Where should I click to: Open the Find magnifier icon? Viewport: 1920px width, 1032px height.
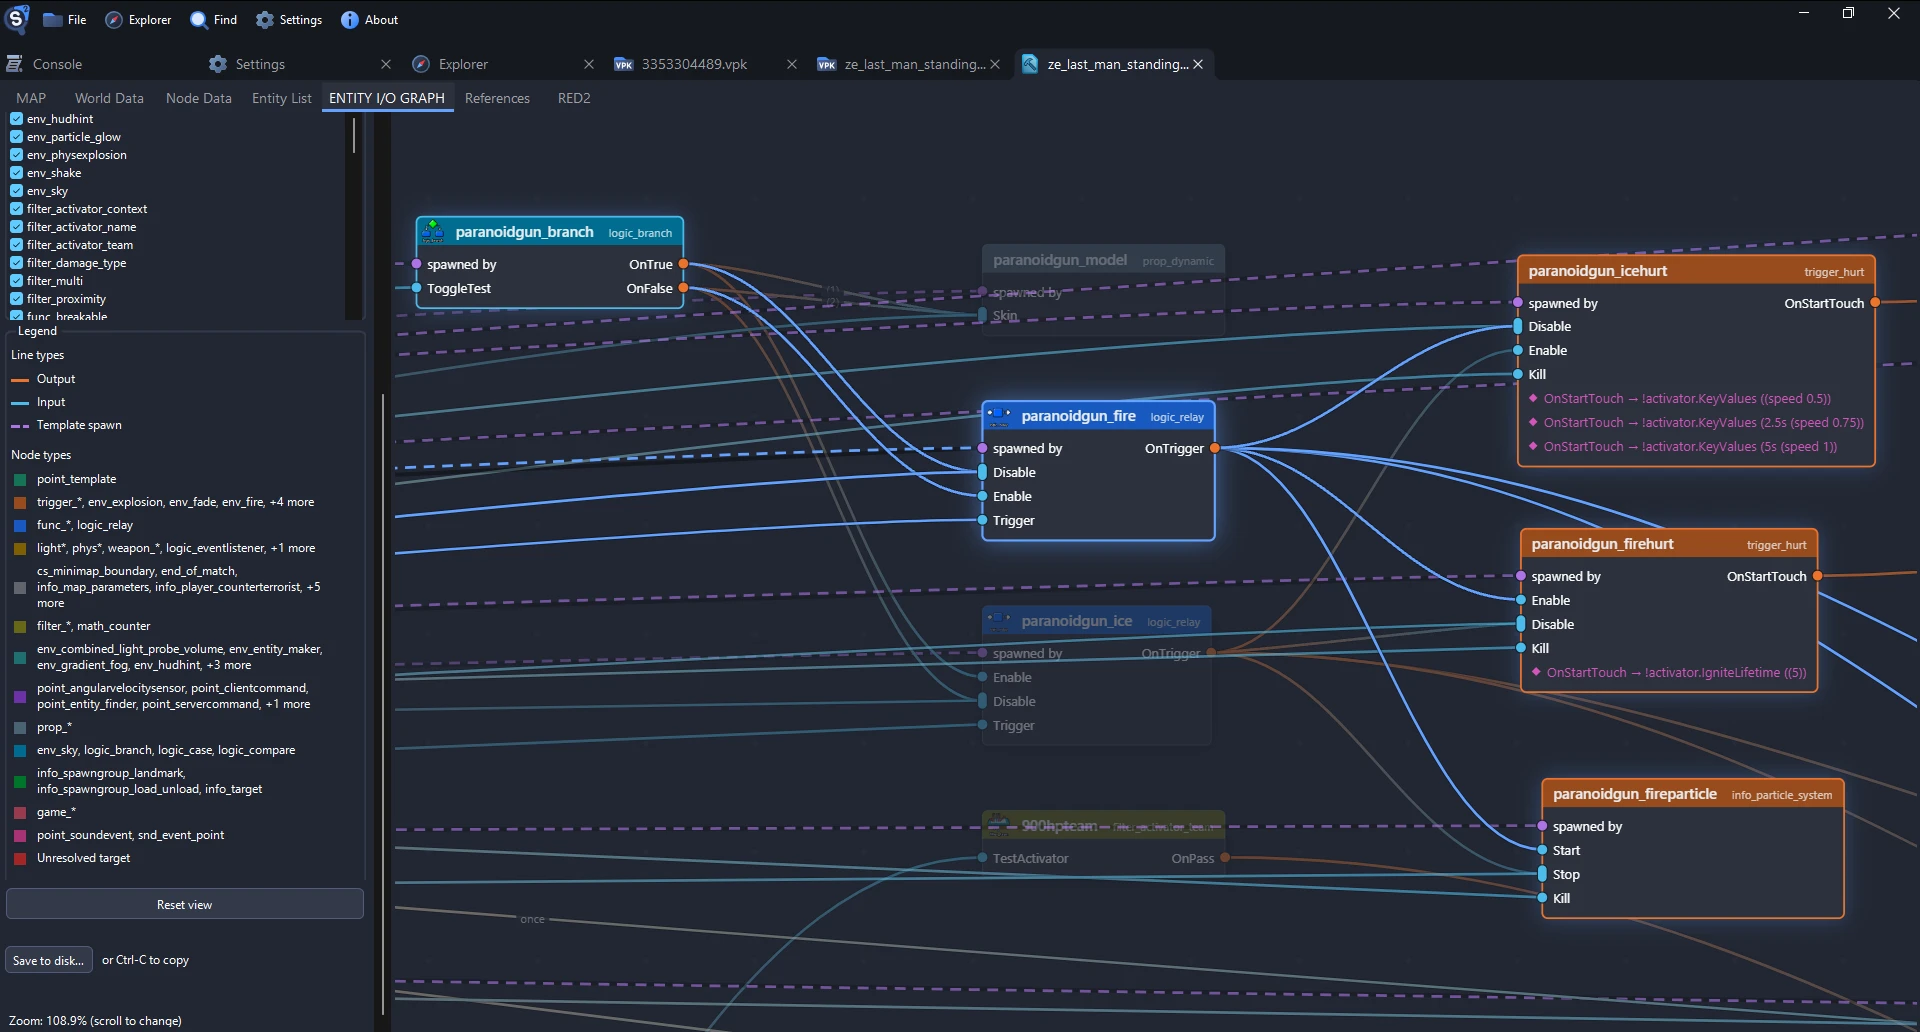(199, 20)
